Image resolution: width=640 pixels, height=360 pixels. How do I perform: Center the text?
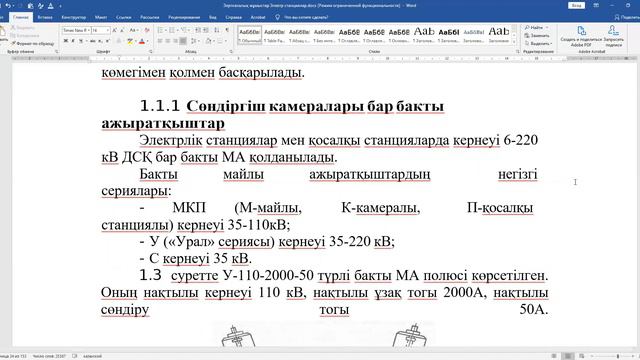[x=168, y=41]
